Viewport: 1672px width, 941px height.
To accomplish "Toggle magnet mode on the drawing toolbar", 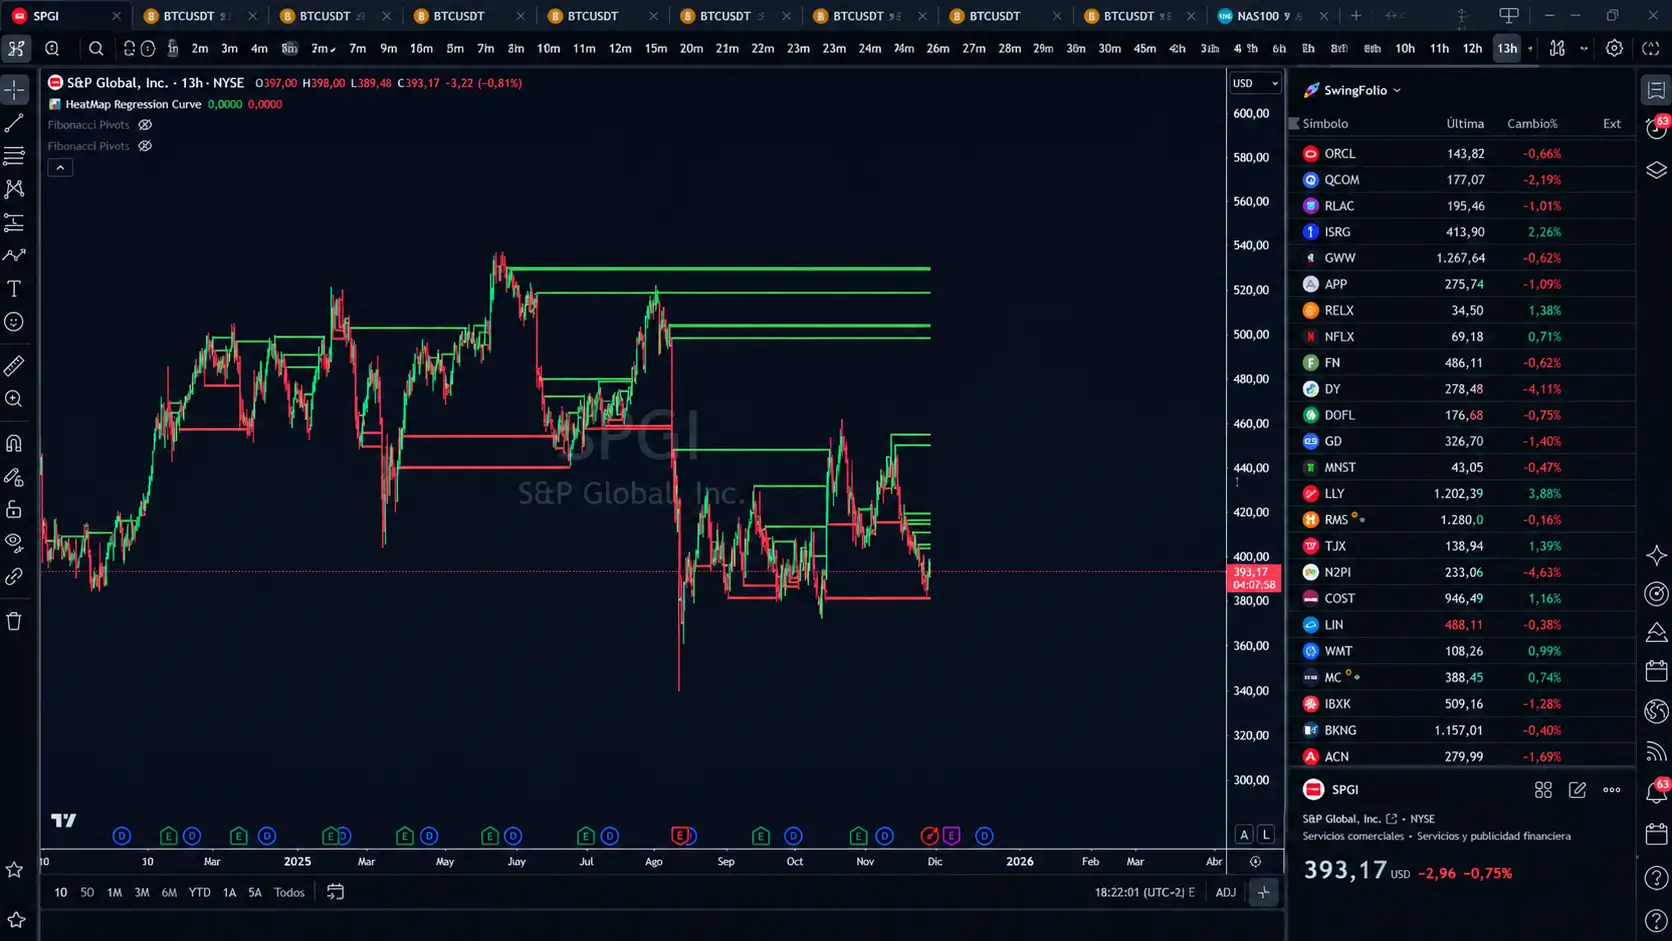I will coord(14,443).
